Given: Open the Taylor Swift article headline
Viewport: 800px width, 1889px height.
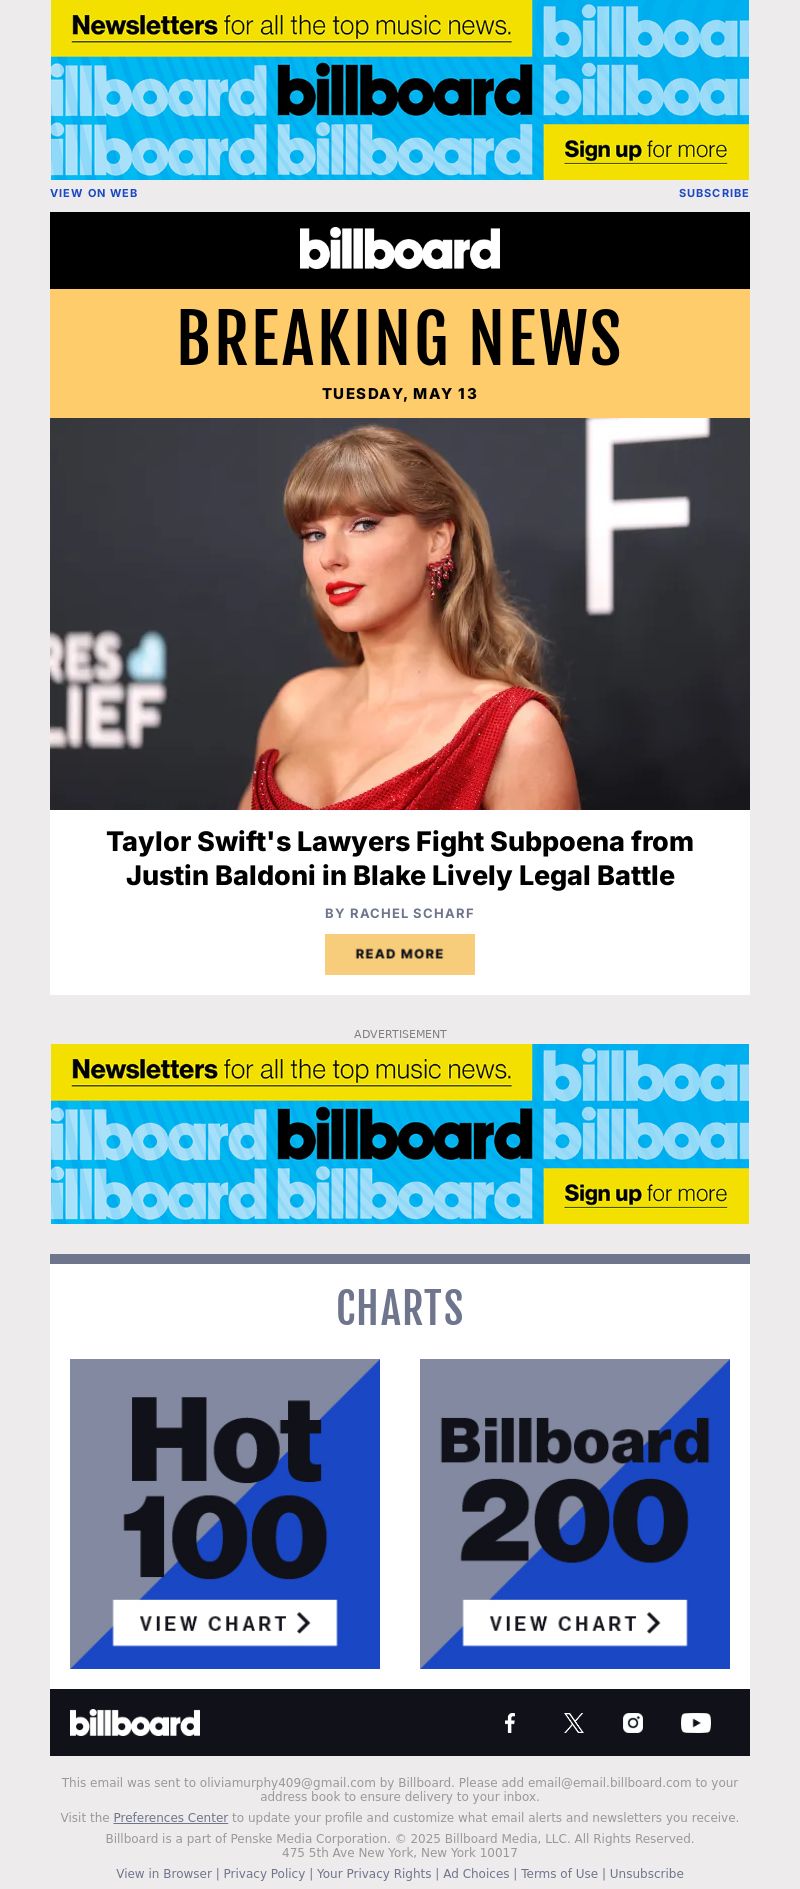Looking at the screenshot, I should tap(400, 858).
